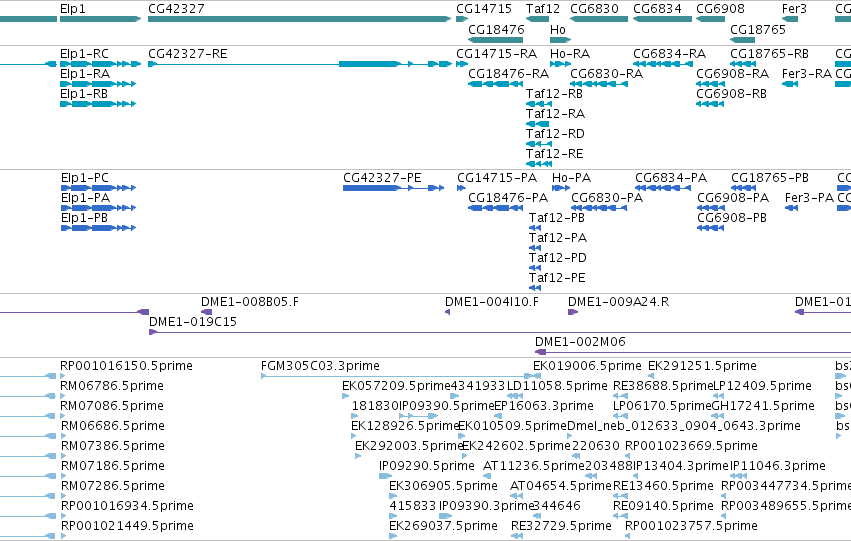Select the CG18476-RA transcript label
The width and height of the screenshot is (851, 541).
509,74
